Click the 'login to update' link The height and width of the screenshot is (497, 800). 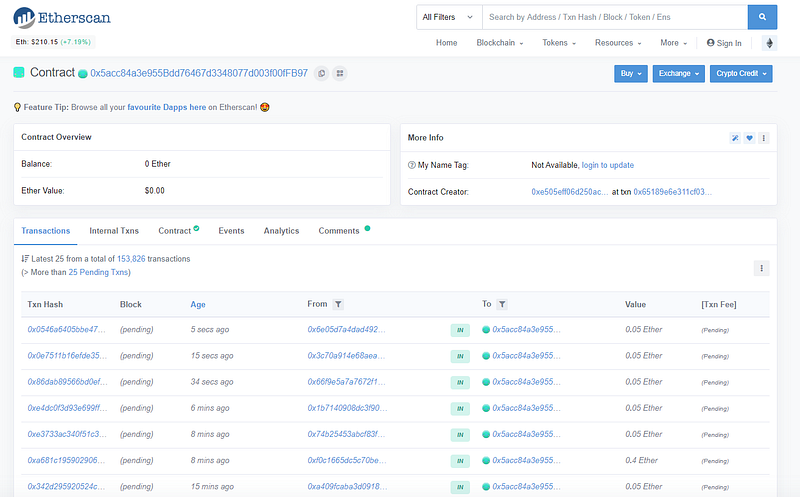pyautogui.click(x=607, y=165)
